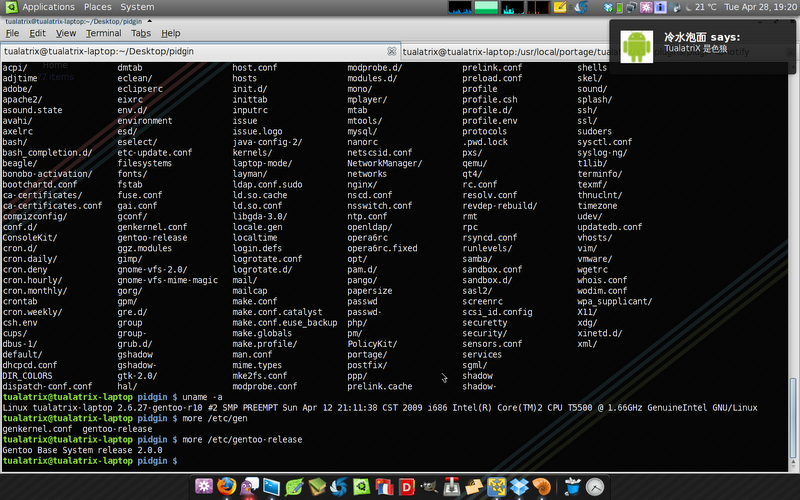The image size is (800, 500).
Task: Click the notification bubble from 冷水泡面
Action: 704,44
